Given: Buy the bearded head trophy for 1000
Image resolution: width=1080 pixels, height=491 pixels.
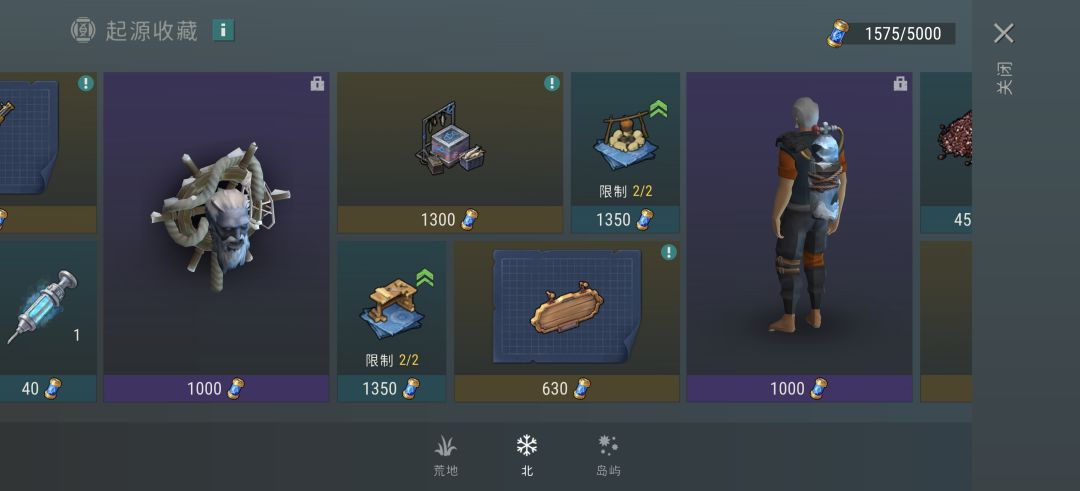Looking at the screenshot, I should 216,388.
